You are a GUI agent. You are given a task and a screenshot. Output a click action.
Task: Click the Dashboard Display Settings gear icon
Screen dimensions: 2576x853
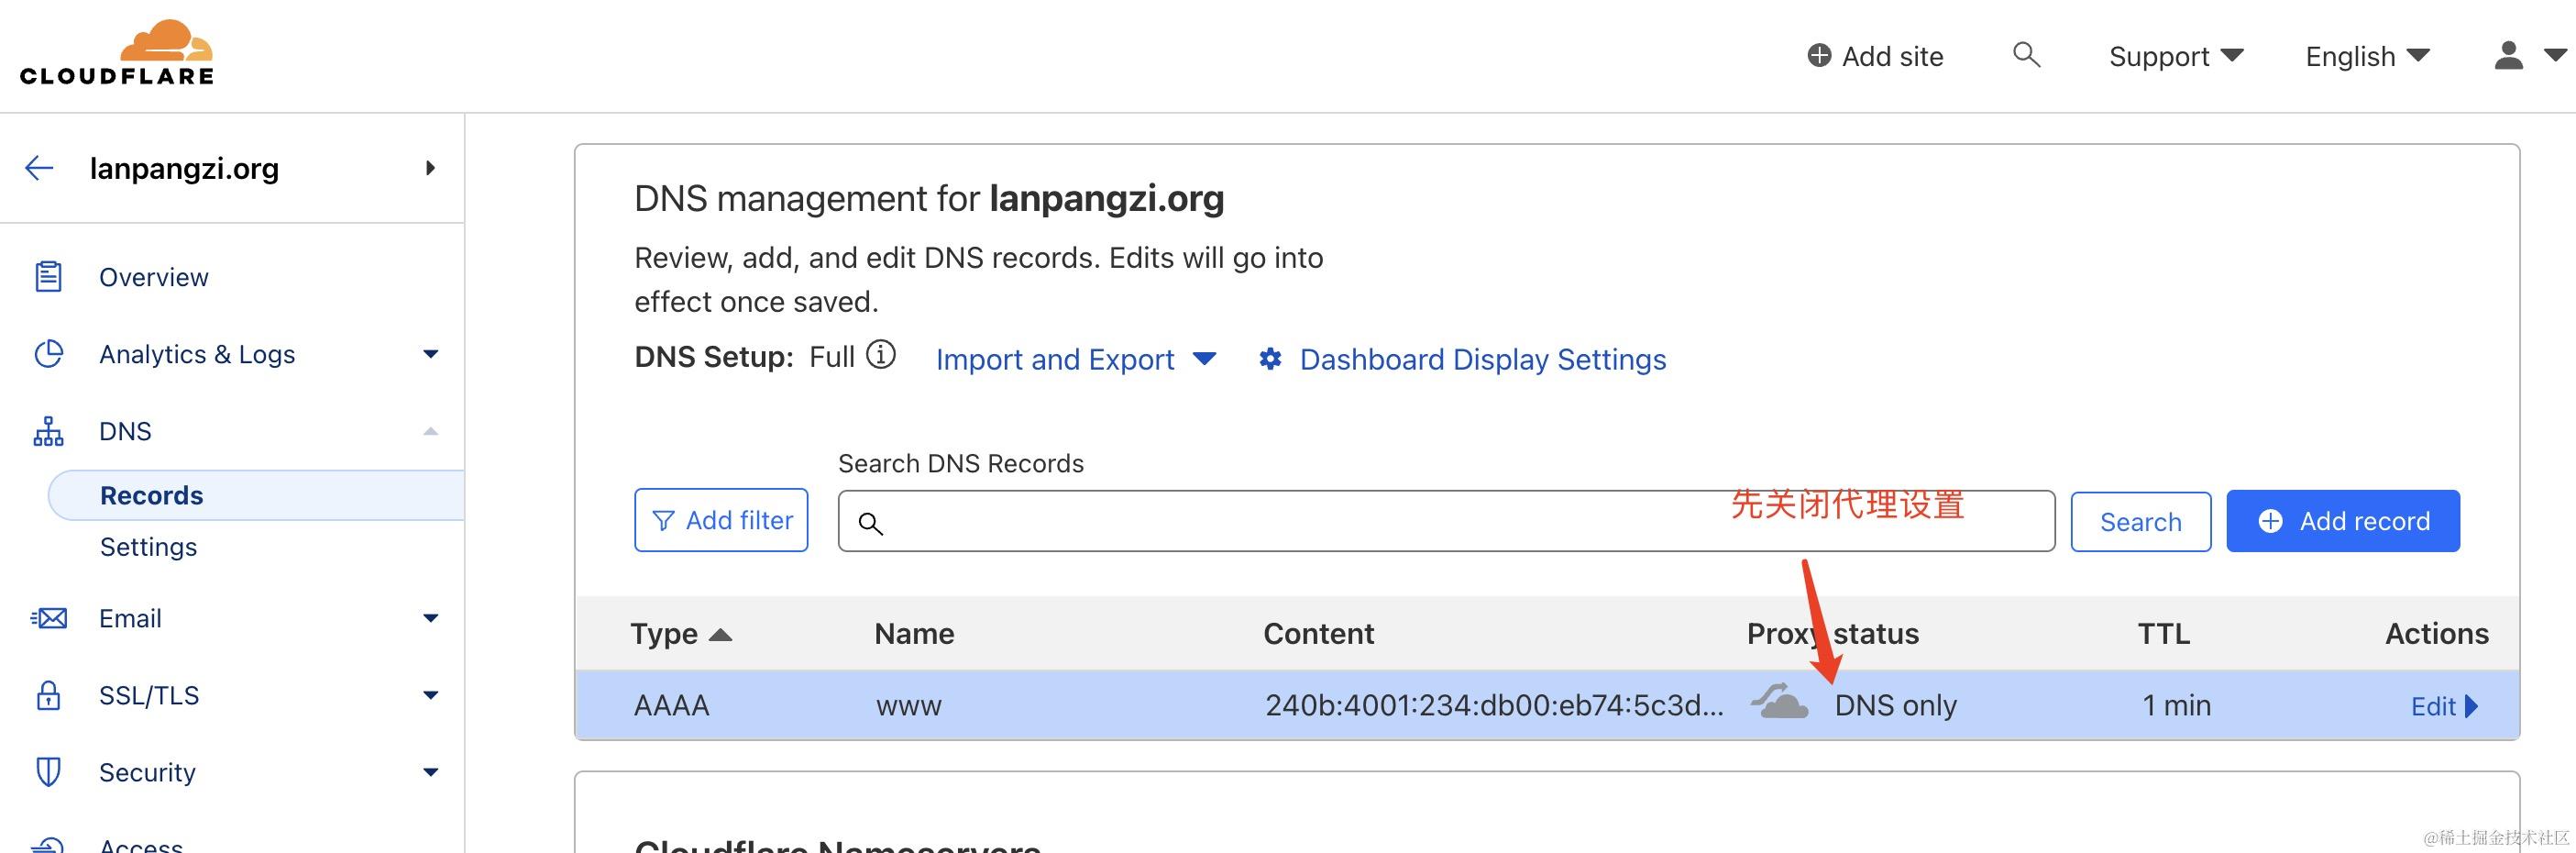pyautogui.click(x=1270, y=359)
